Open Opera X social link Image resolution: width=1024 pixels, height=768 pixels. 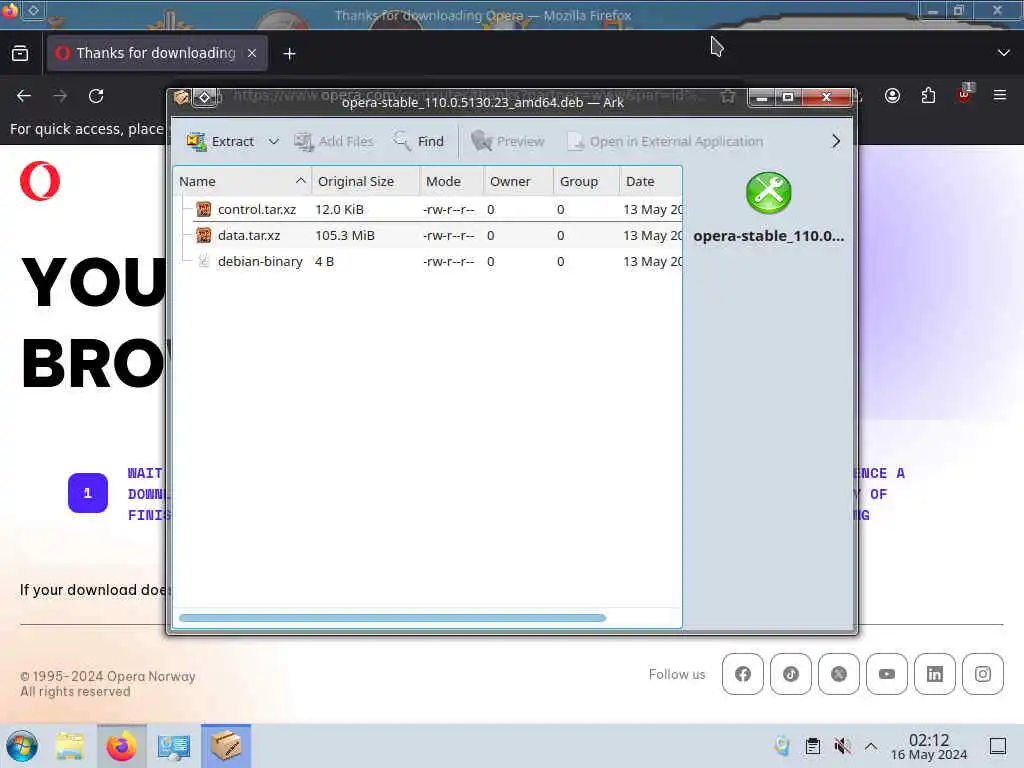pos(839,674)
